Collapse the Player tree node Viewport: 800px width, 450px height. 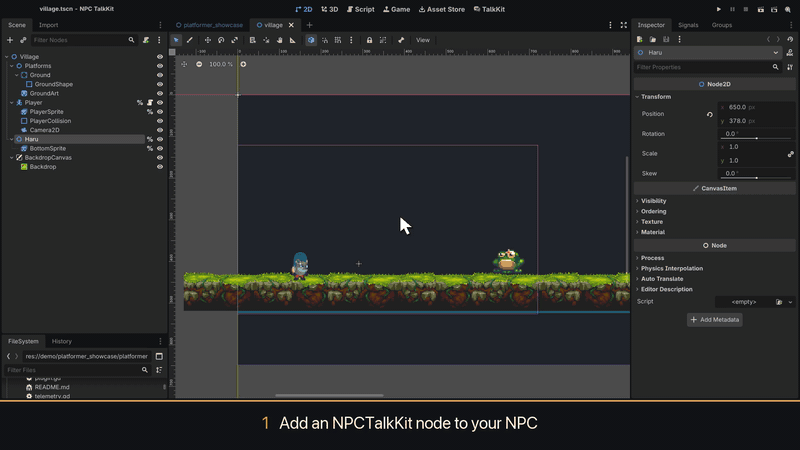[12, 103]
